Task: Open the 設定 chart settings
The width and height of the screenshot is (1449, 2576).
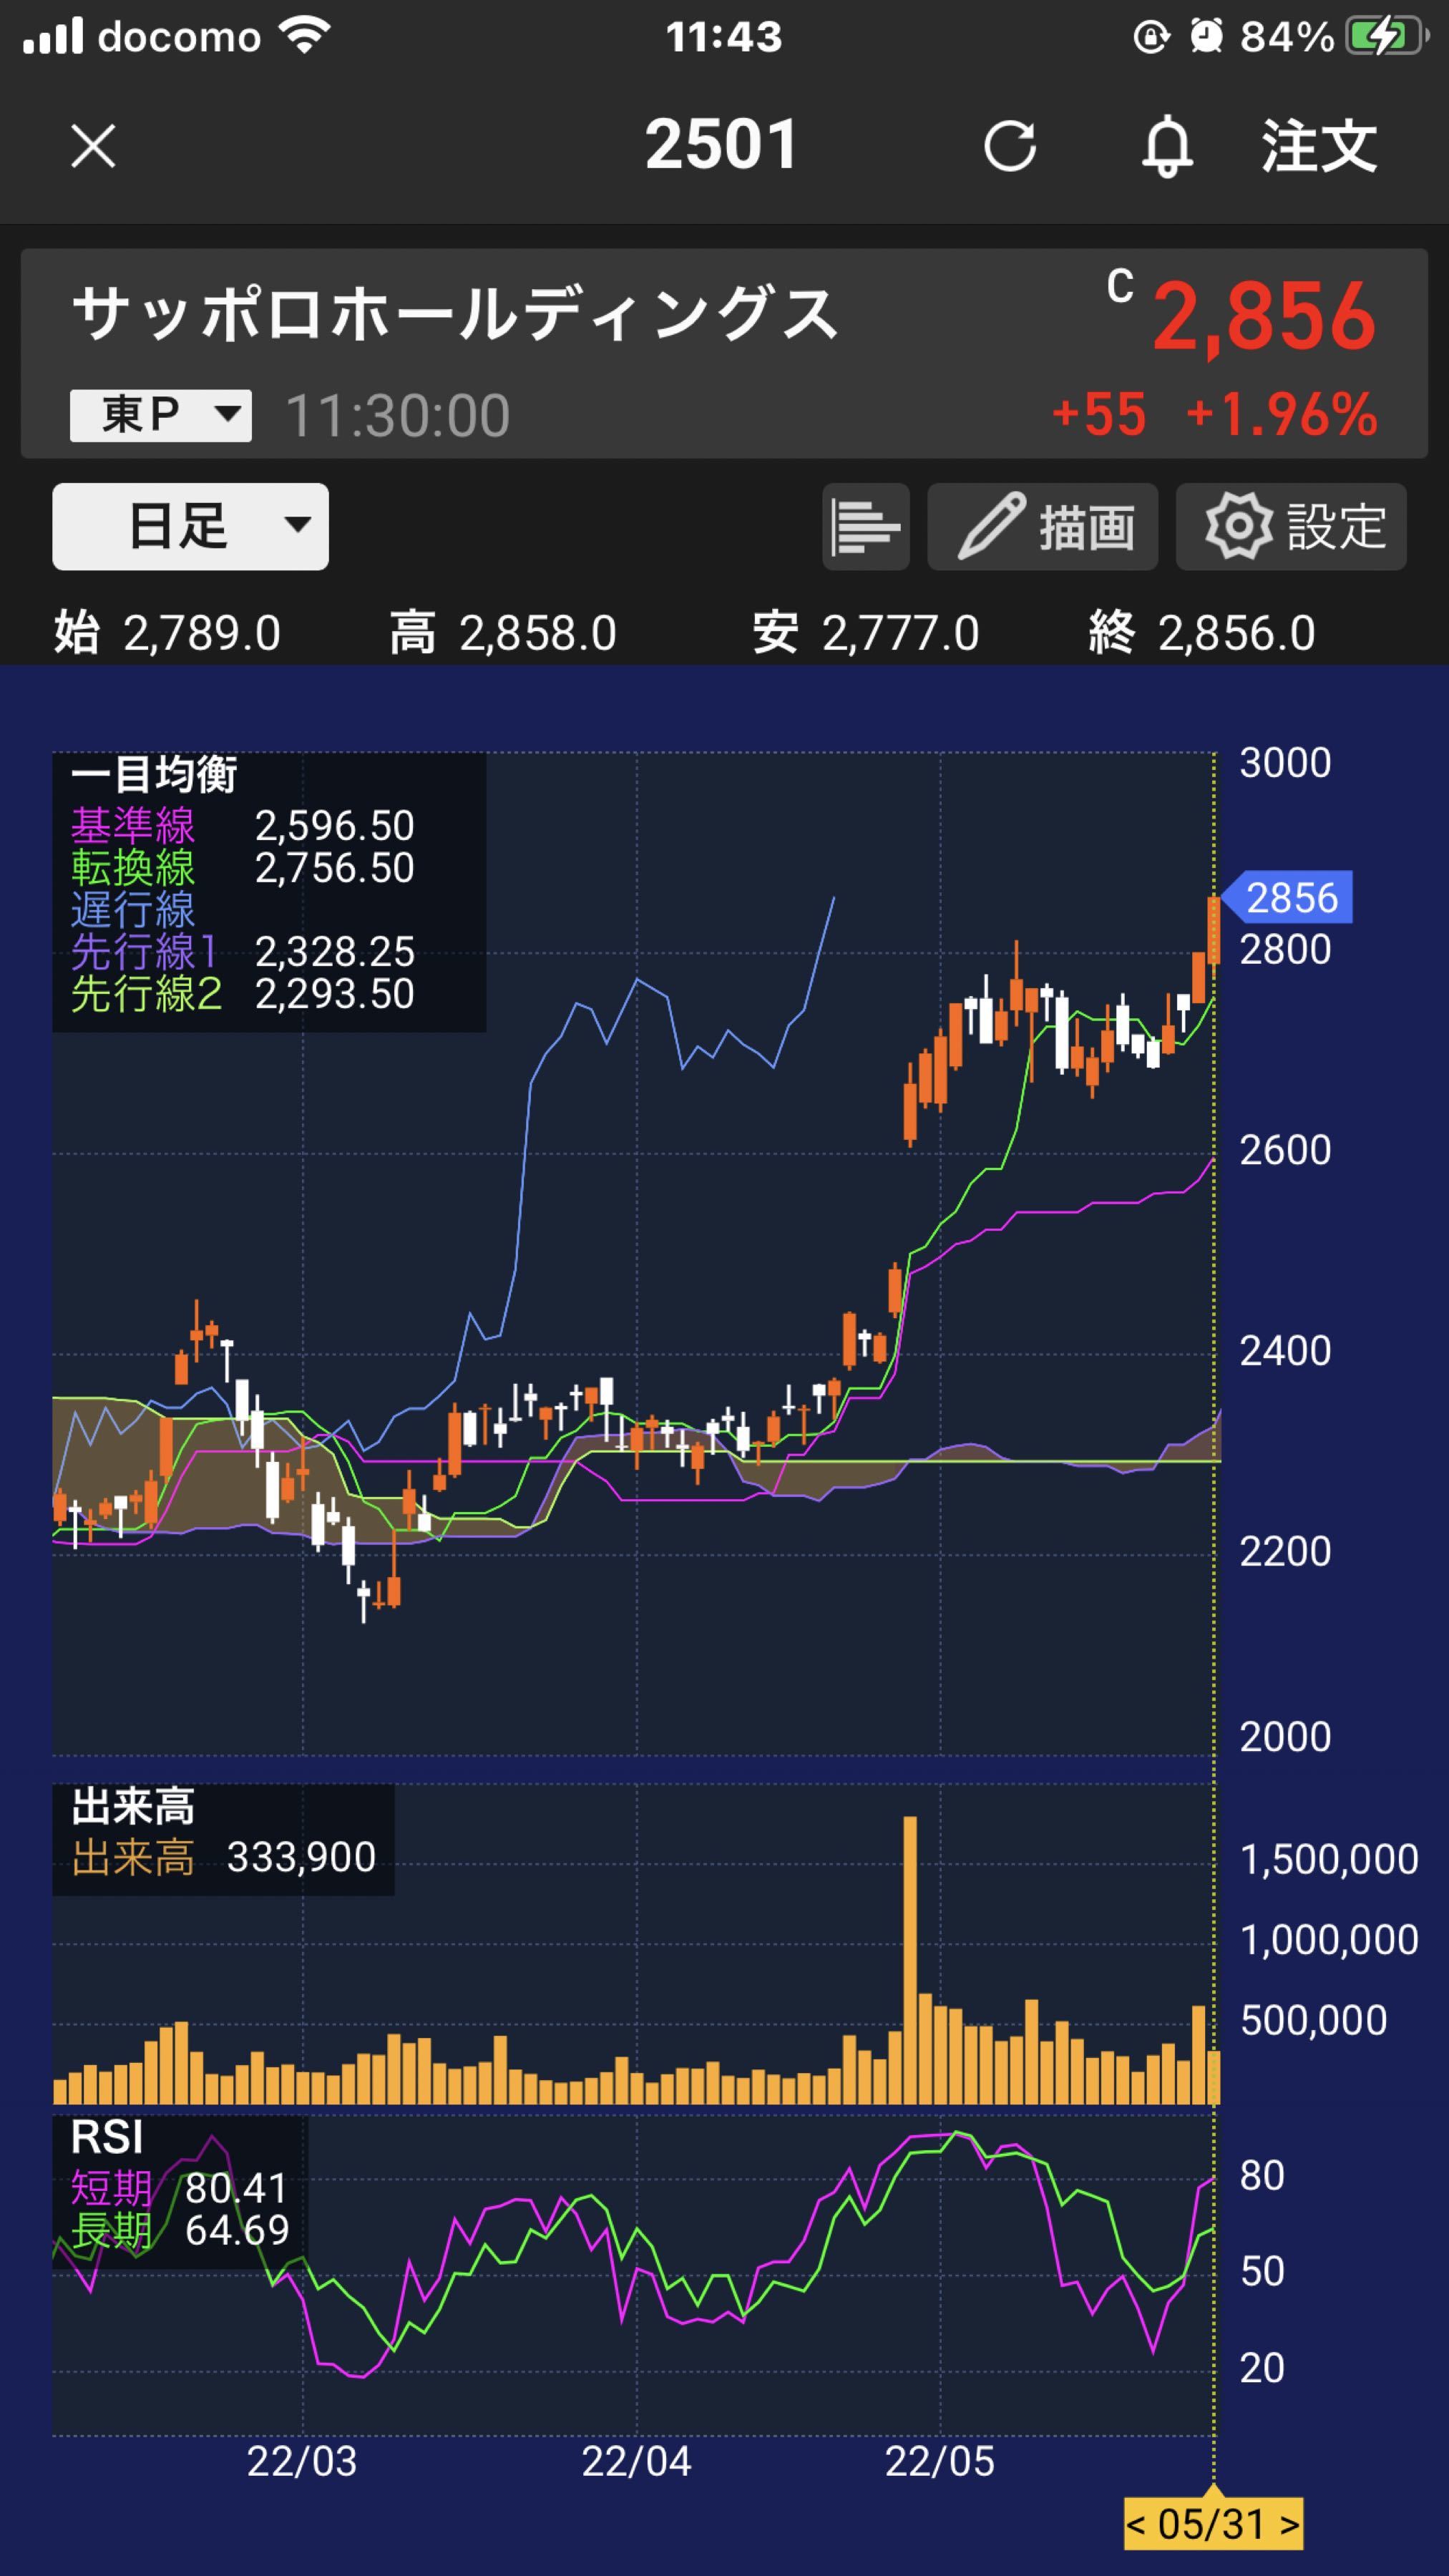Action: [1291, 527]
